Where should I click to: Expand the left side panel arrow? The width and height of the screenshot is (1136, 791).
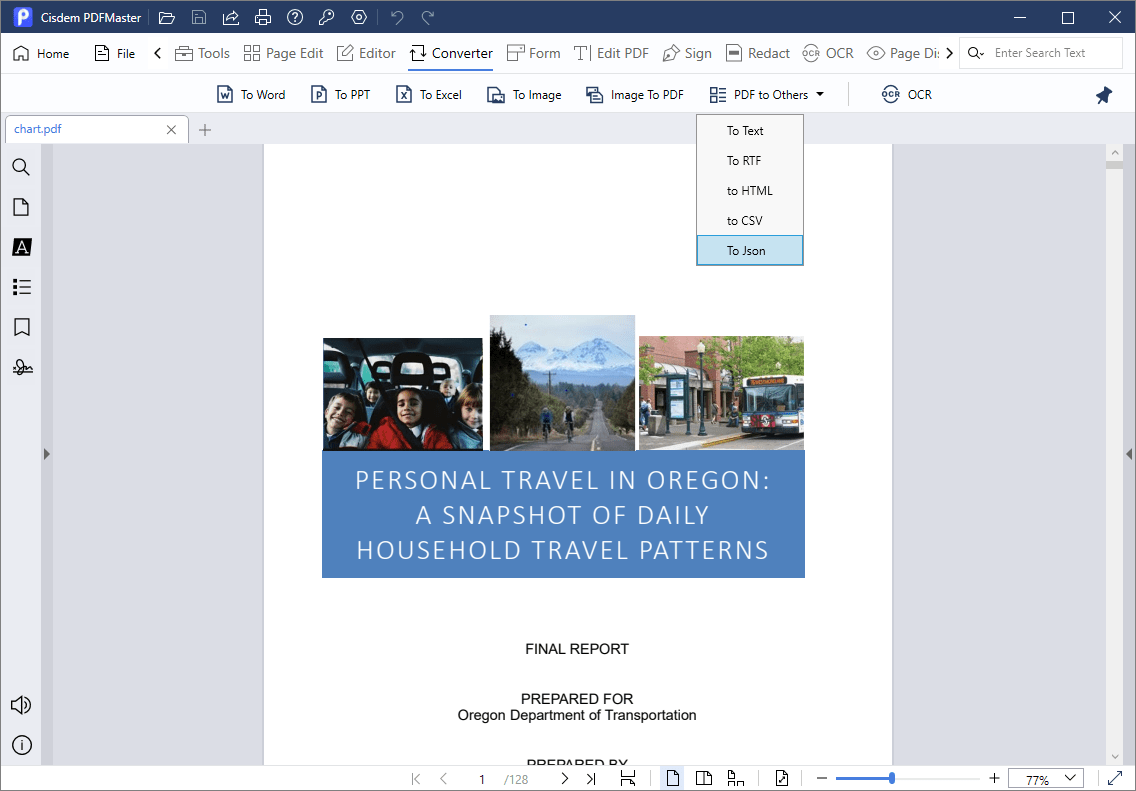(x=46, y=454)
